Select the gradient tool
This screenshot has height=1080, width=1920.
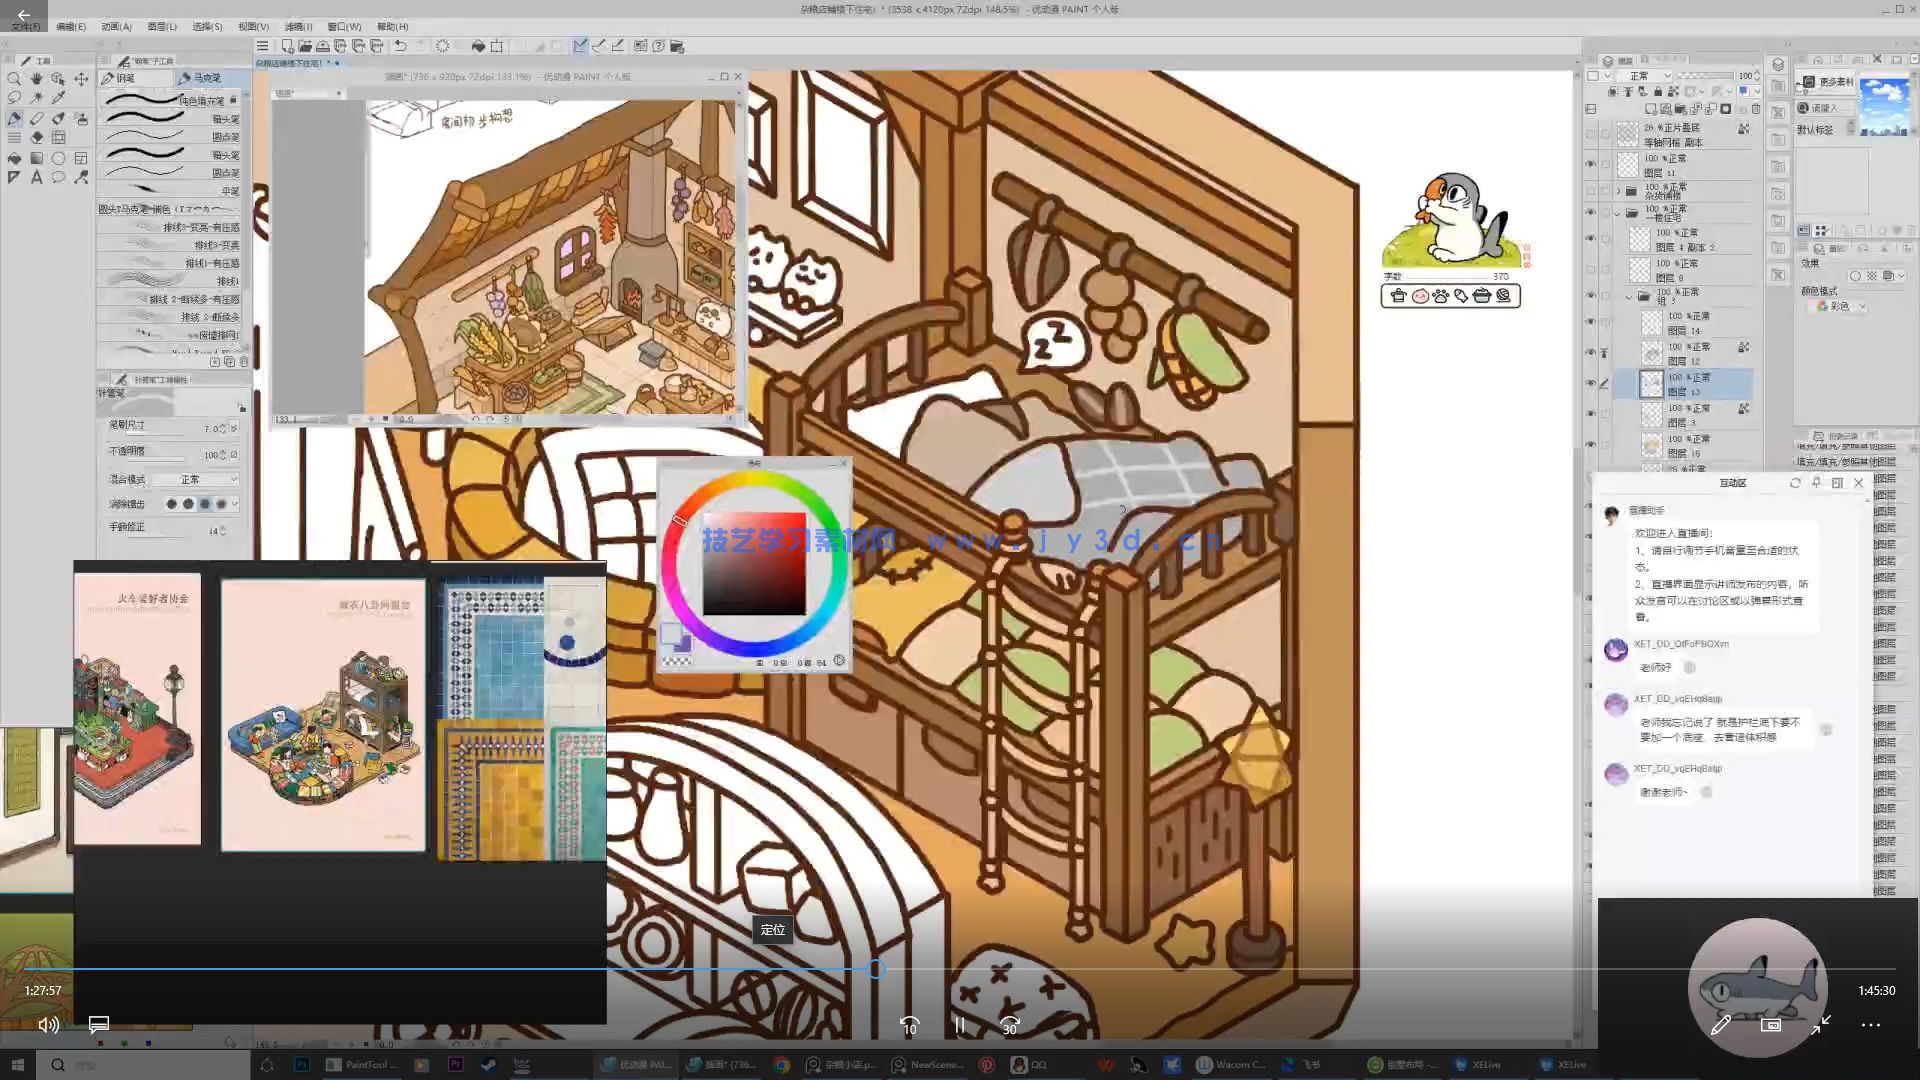[x=36, y=158]
